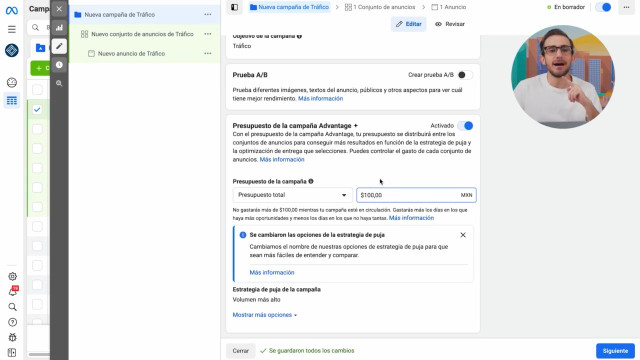Image resolution: width=640 pixels, height=360 pixels.
Task: Open the top-right more options ellipsis
Action: click(x=626, y=7)
